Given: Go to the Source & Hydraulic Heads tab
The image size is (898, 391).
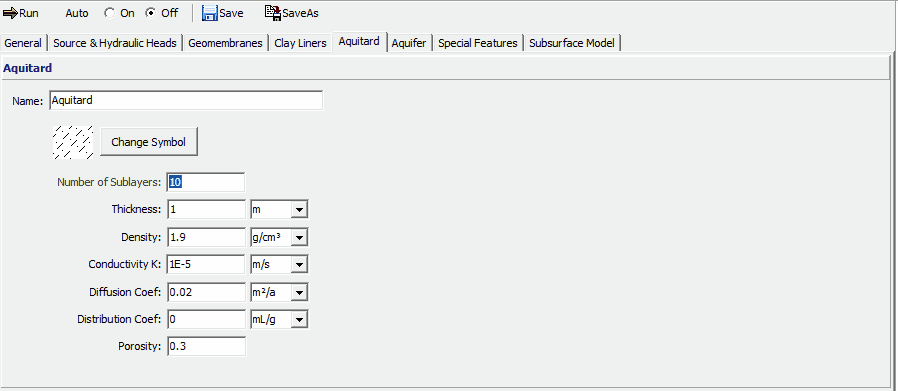Looking at the screenshot, I should [x=115, y=43].
